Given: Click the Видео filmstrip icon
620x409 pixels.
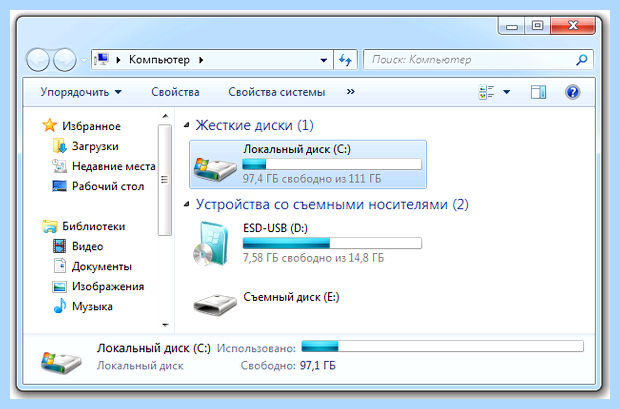Looking at the screenshot, I should point(59,246).
